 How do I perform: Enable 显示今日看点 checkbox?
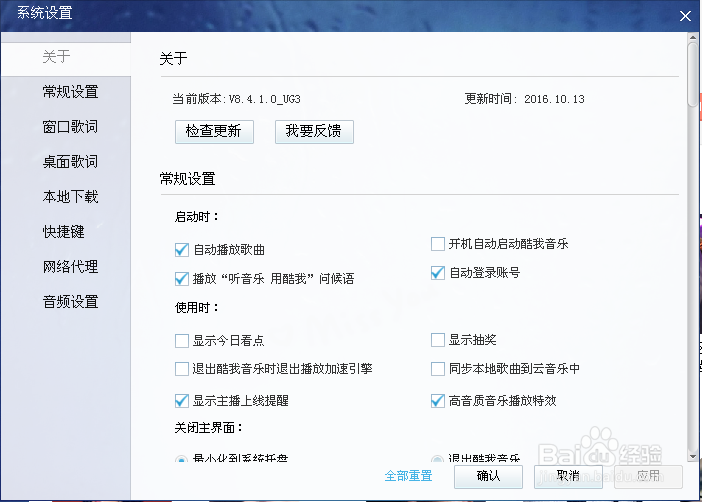(x=181, y=341)
